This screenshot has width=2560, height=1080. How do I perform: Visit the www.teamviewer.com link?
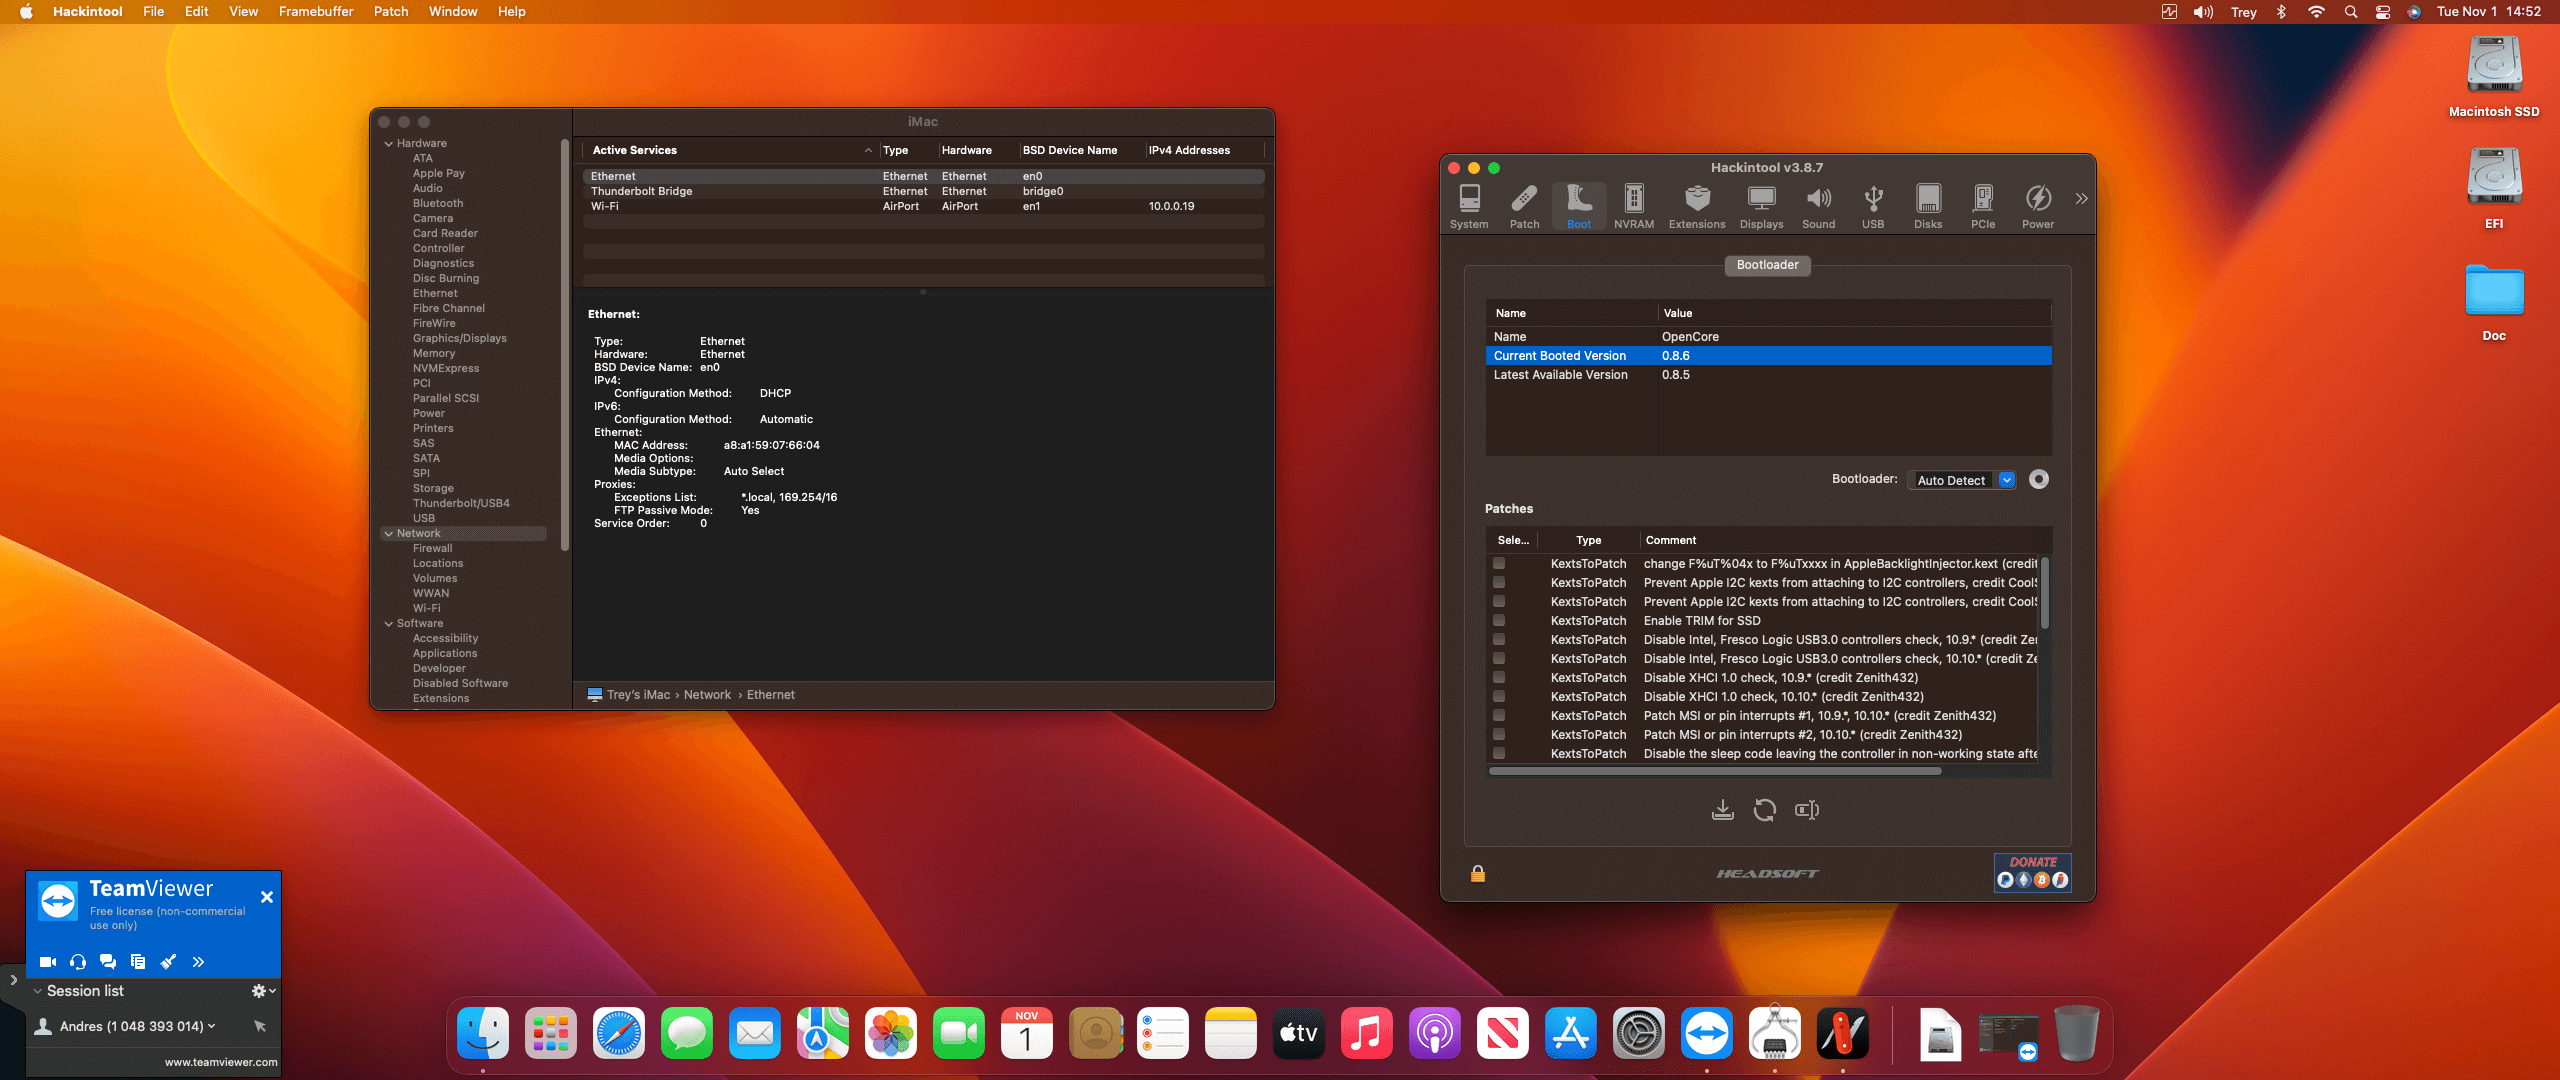pos(221,1062)
